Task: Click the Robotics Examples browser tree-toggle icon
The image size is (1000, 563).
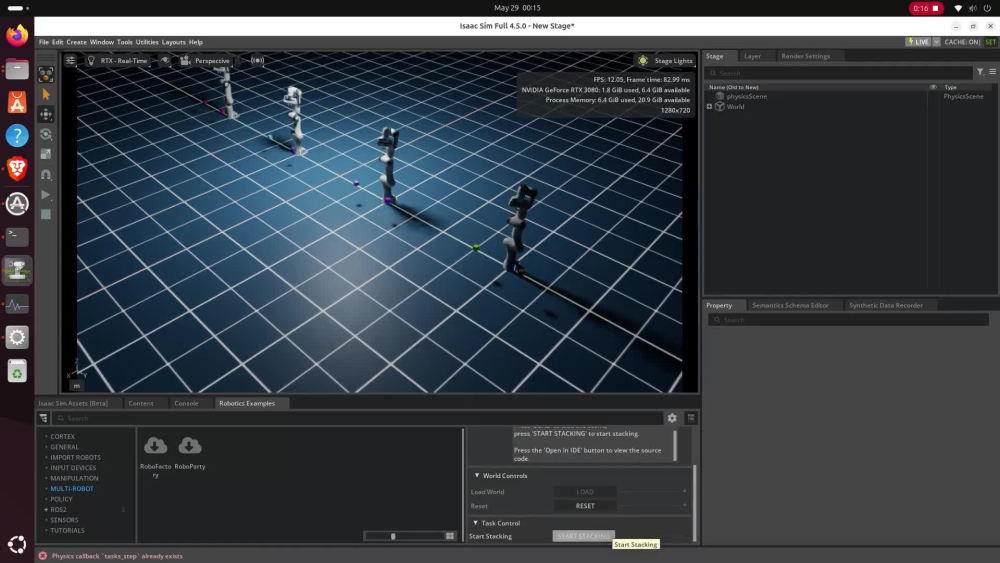Action: click(43, 418)
